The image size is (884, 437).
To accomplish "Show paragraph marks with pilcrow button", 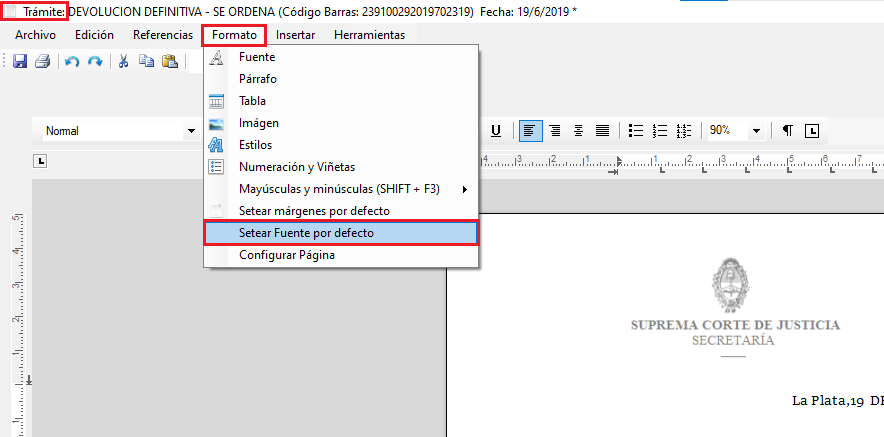I will (x=788, y=131).
